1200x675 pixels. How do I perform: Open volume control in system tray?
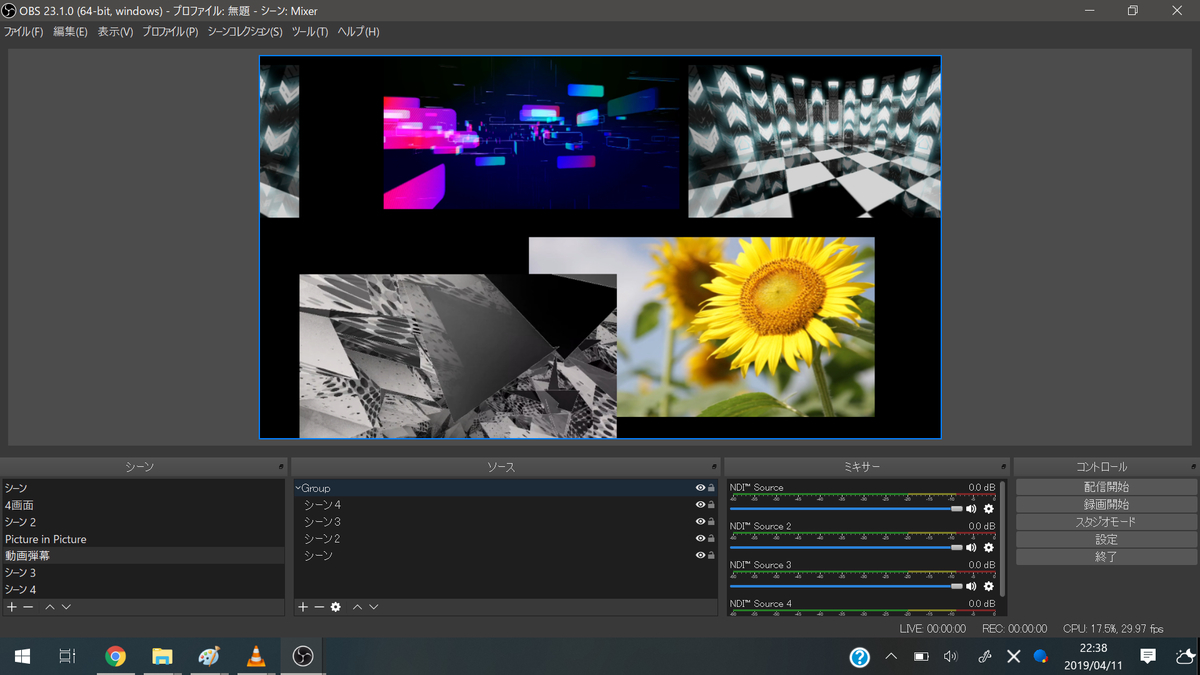coord(950,656)
